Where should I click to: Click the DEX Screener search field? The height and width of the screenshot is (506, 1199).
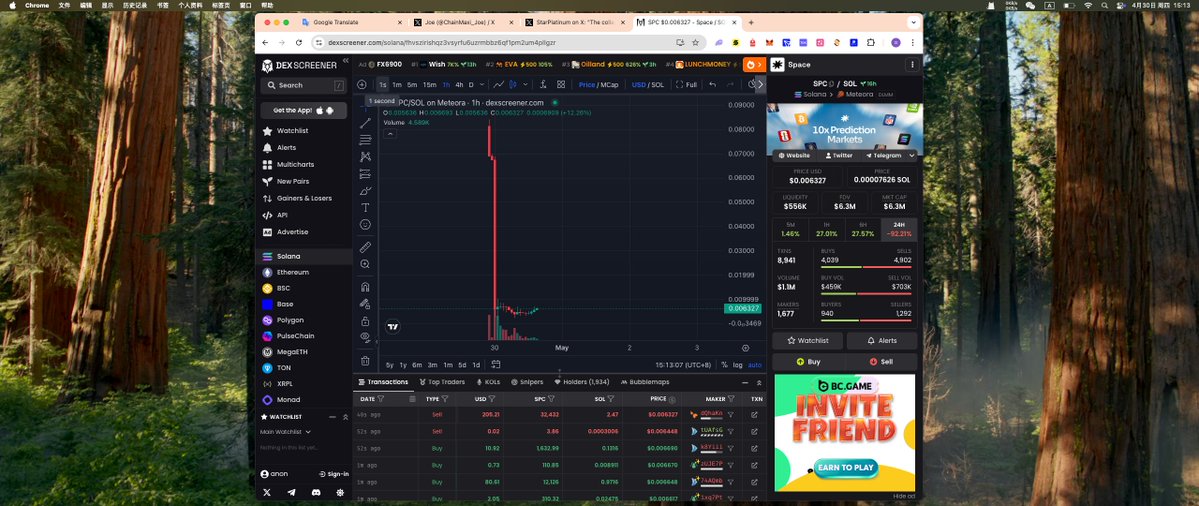pyautogui.click(x=304, y=86)
